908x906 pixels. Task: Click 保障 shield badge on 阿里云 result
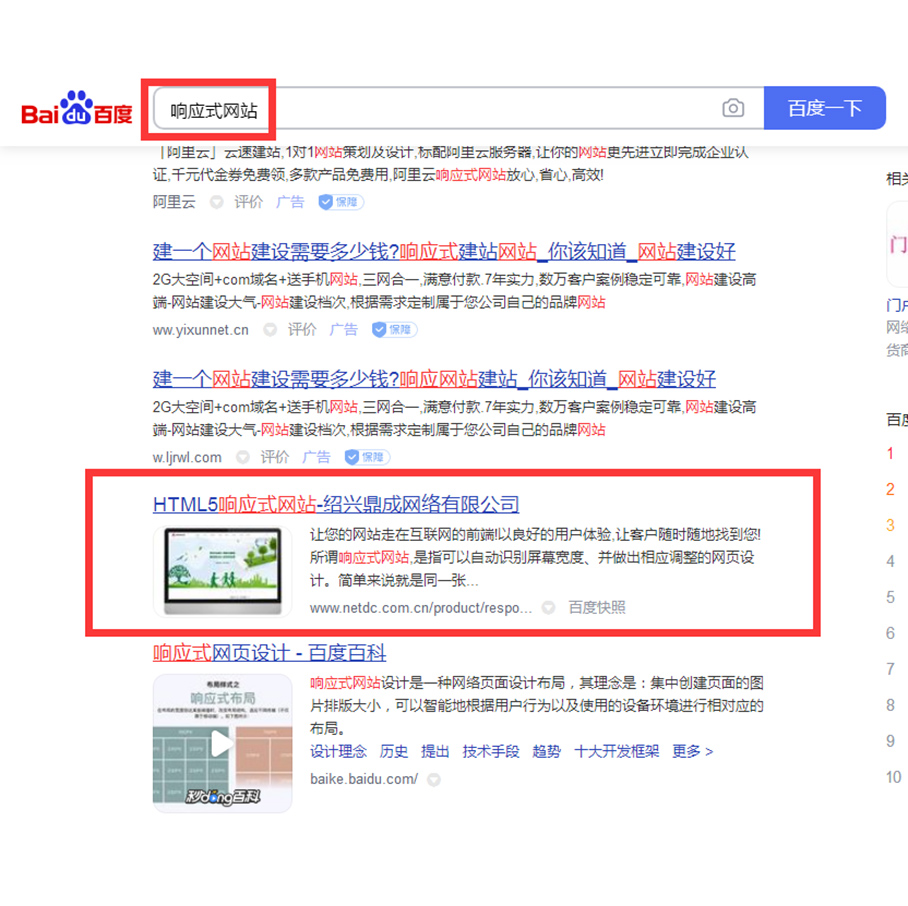click(x=340, y=202)
